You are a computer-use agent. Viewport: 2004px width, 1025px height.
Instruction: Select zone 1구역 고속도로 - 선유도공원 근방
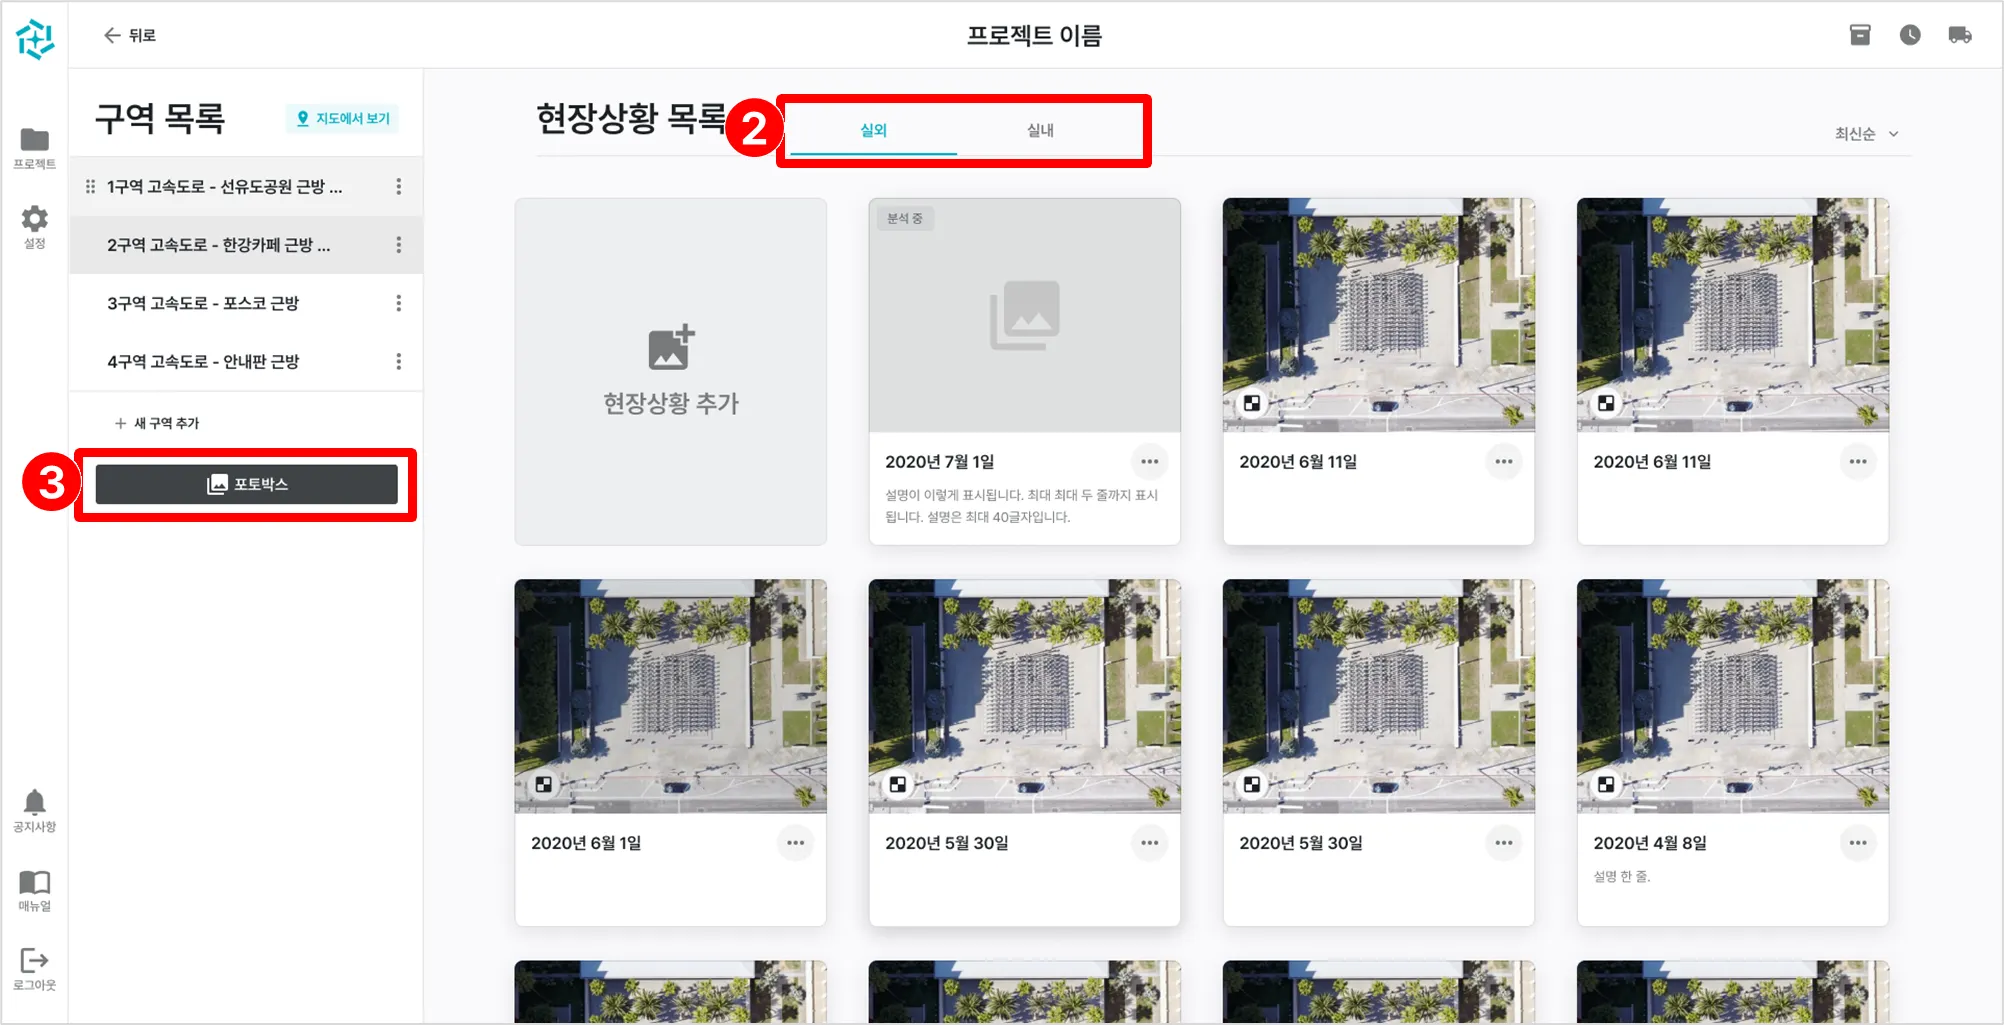click(x=246, y=186)
